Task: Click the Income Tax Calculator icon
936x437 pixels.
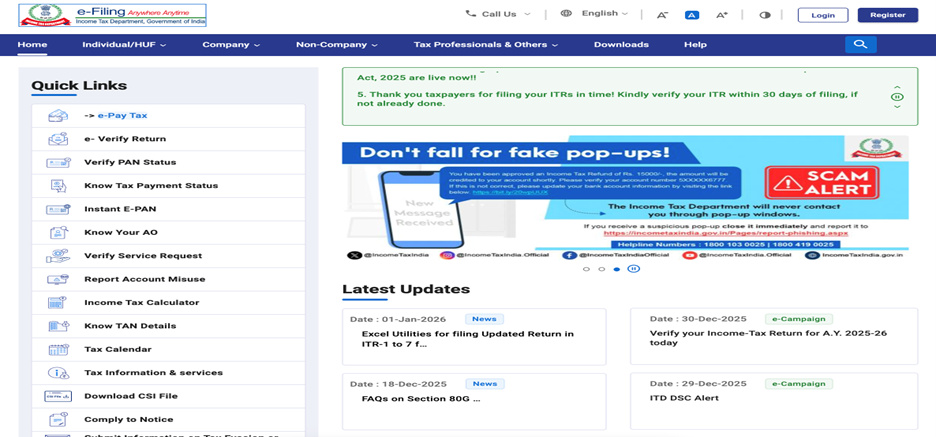Action: tap(58, 303)
